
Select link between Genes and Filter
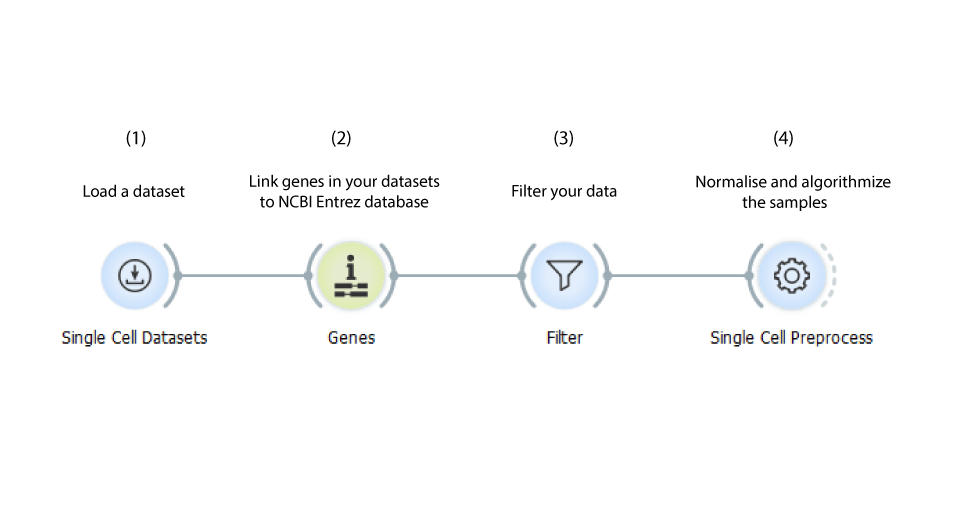coord(458,275)
